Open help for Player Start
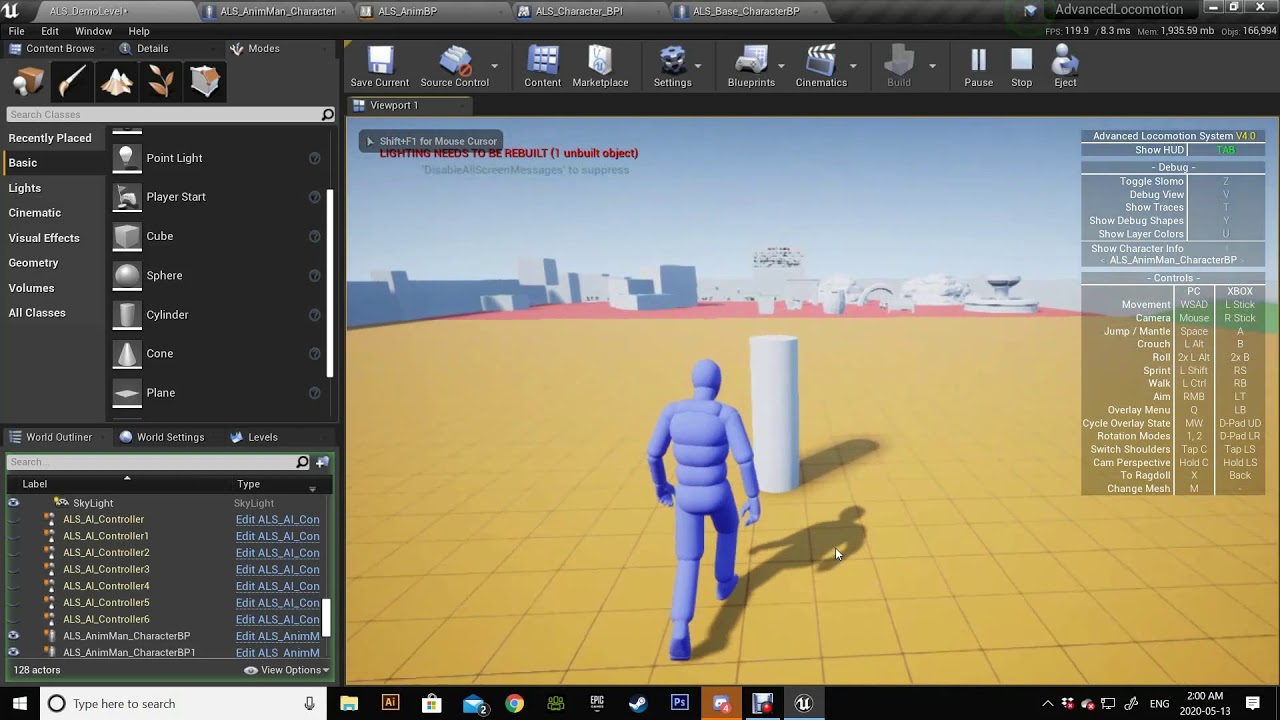Viewport: 1280px width, 720px height. 314,197
